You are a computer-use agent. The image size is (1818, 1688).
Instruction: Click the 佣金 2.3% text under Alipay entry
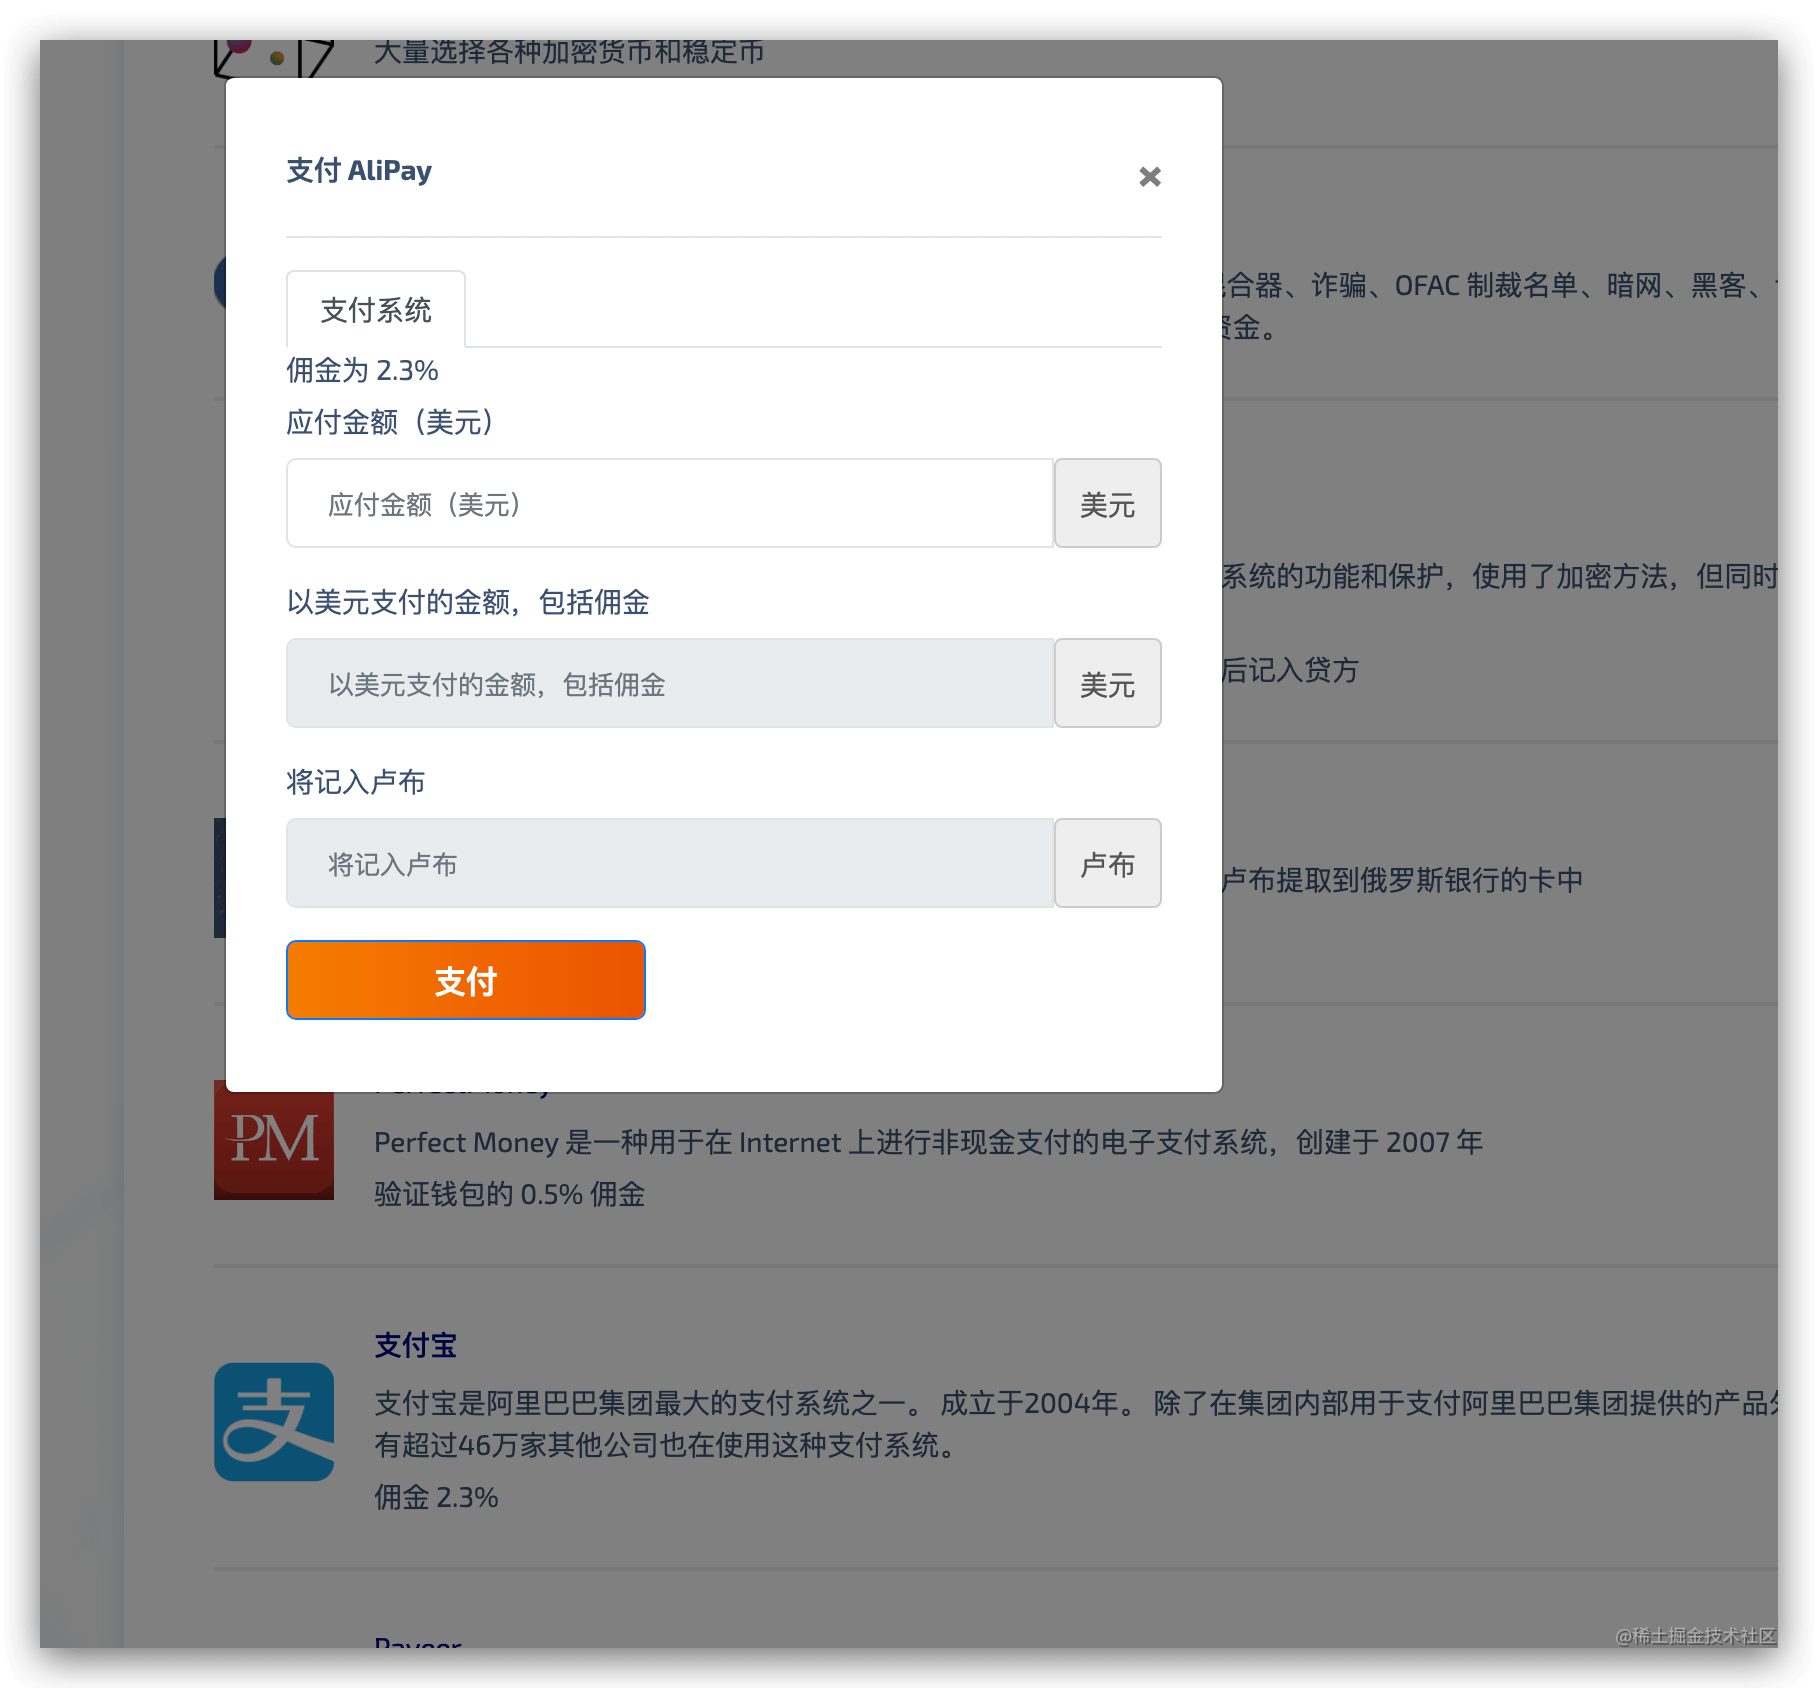(x=434, y=1497)
